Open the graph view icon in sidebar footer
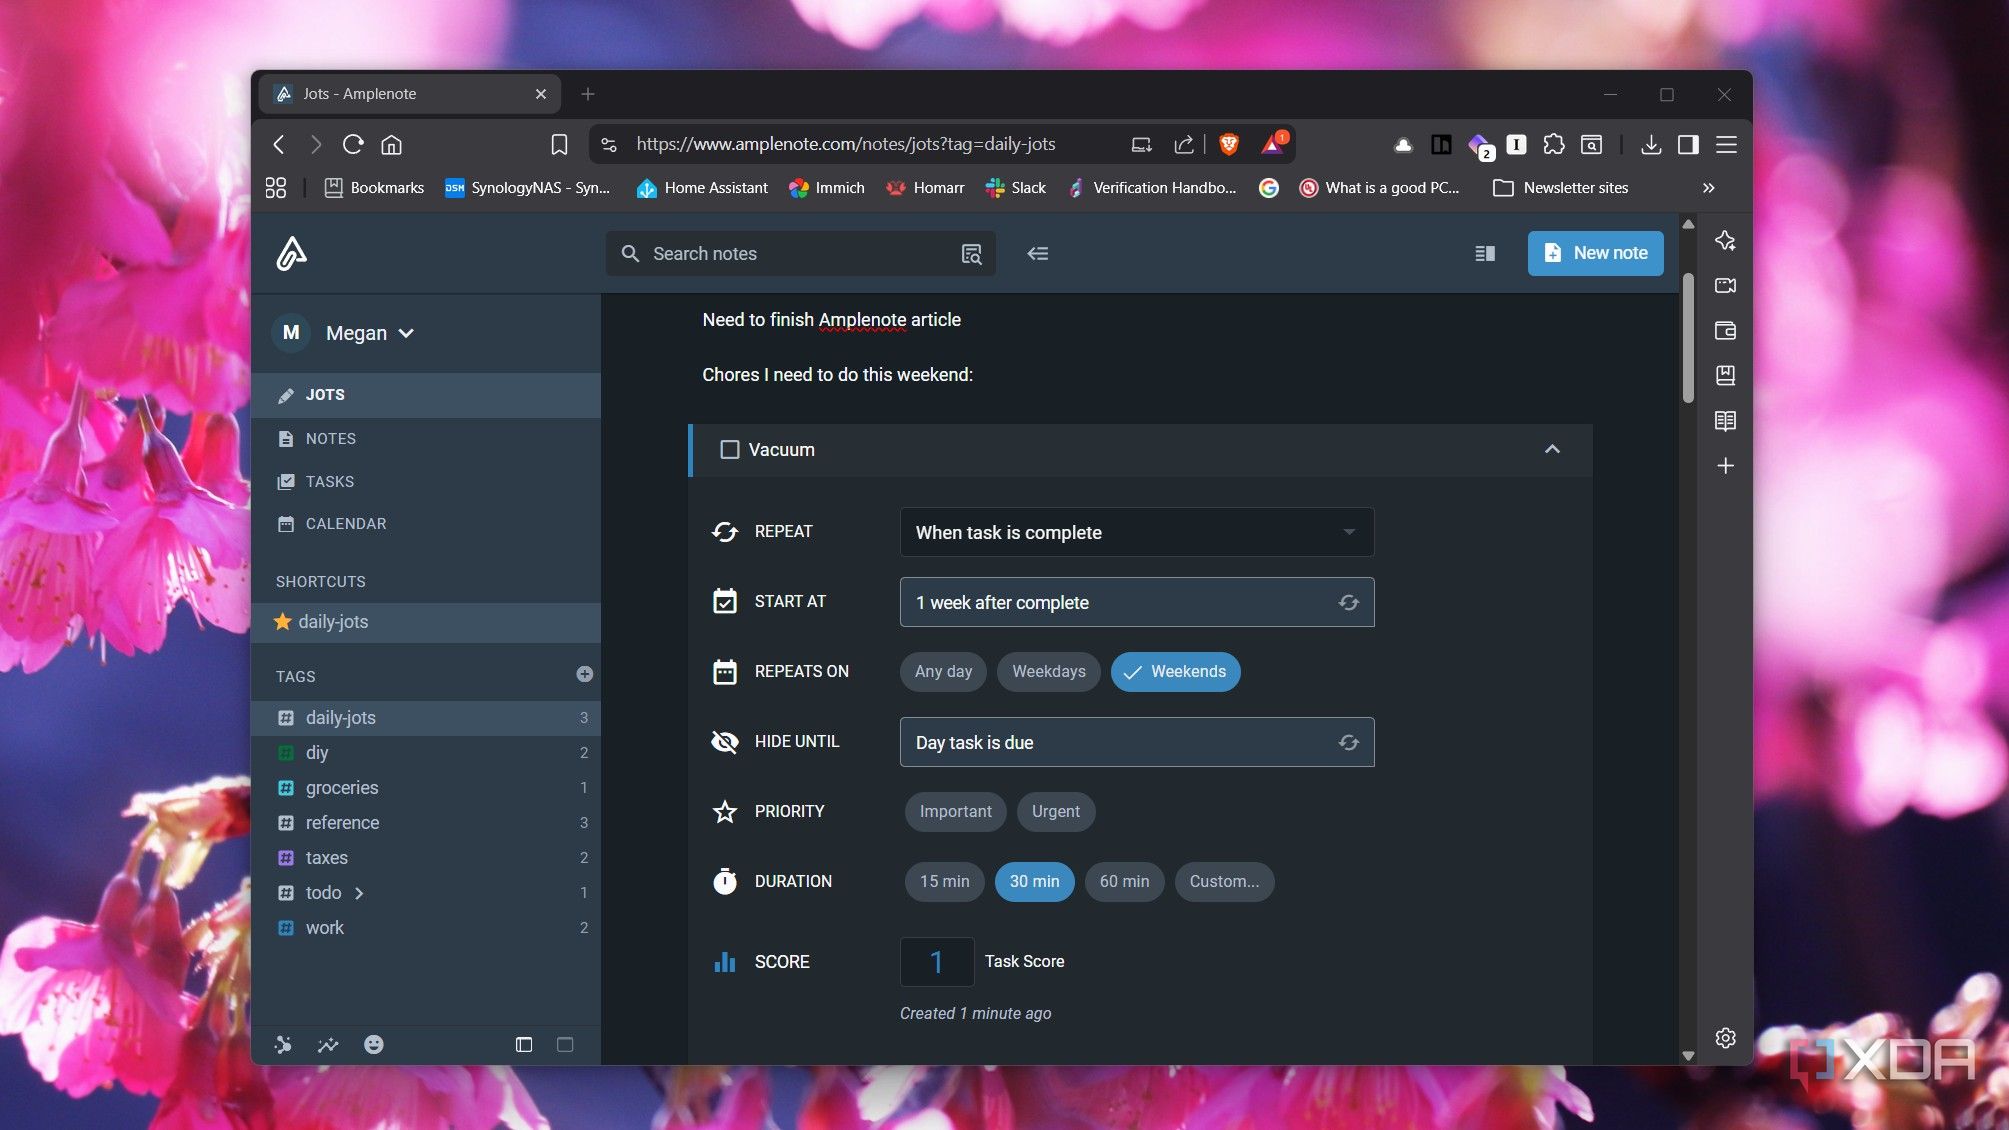 (284, 1044)
